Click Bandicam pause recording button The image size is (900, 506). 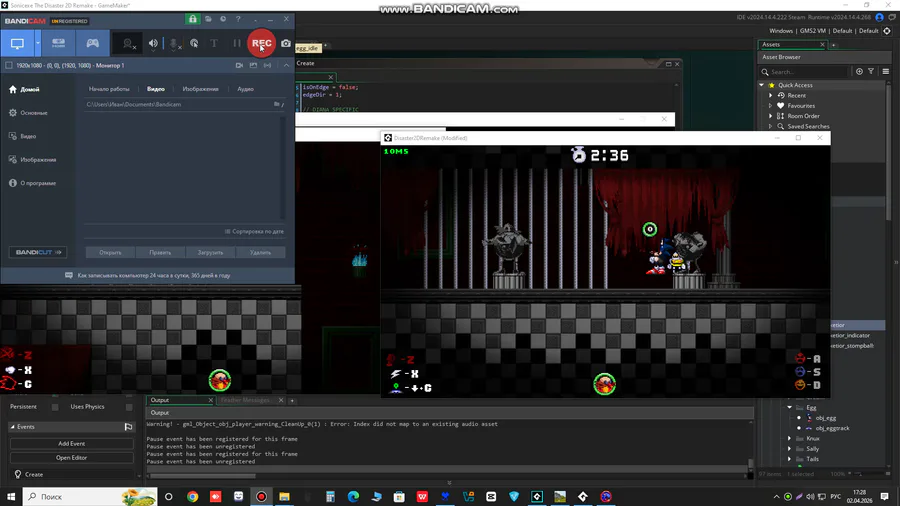pyautogui.click(x=236, y=44)
